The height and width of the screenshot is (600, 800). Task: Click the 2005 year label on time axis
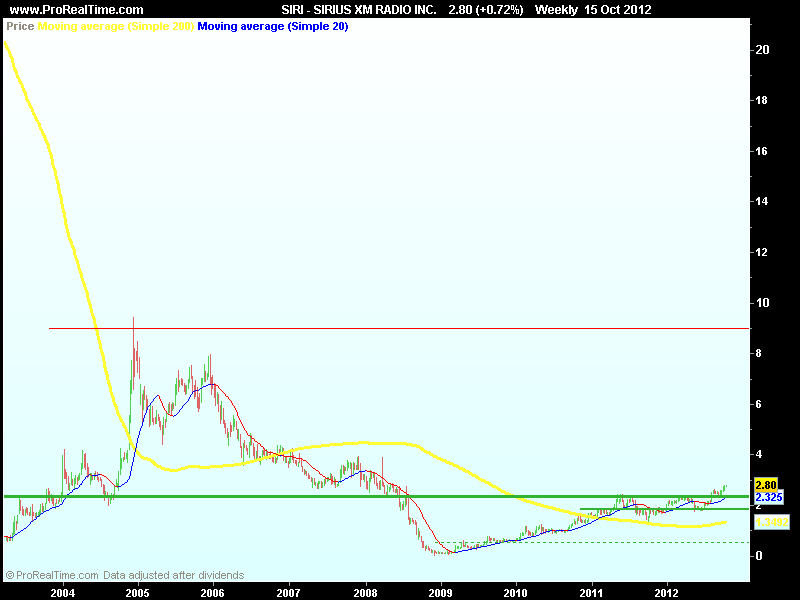[137, 593]
